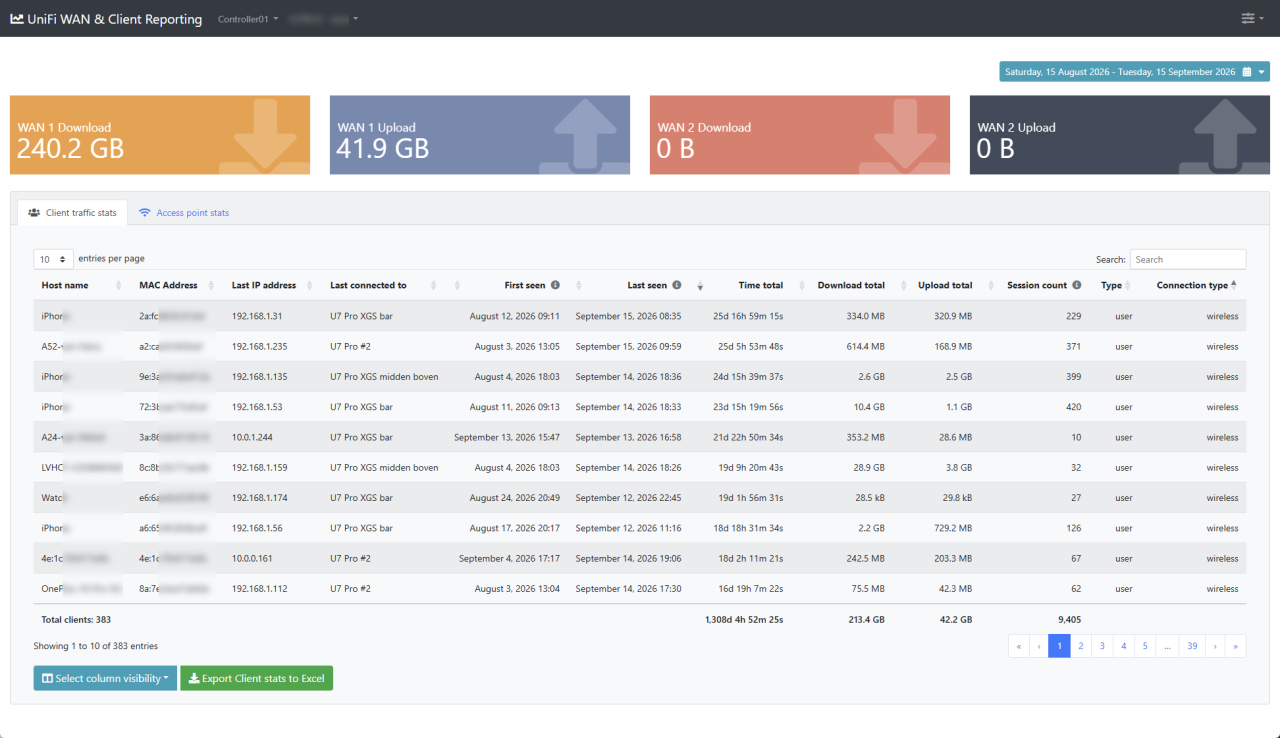Click session count value 420
This screenshot has width=1280, height=738.
[1073, 407]
